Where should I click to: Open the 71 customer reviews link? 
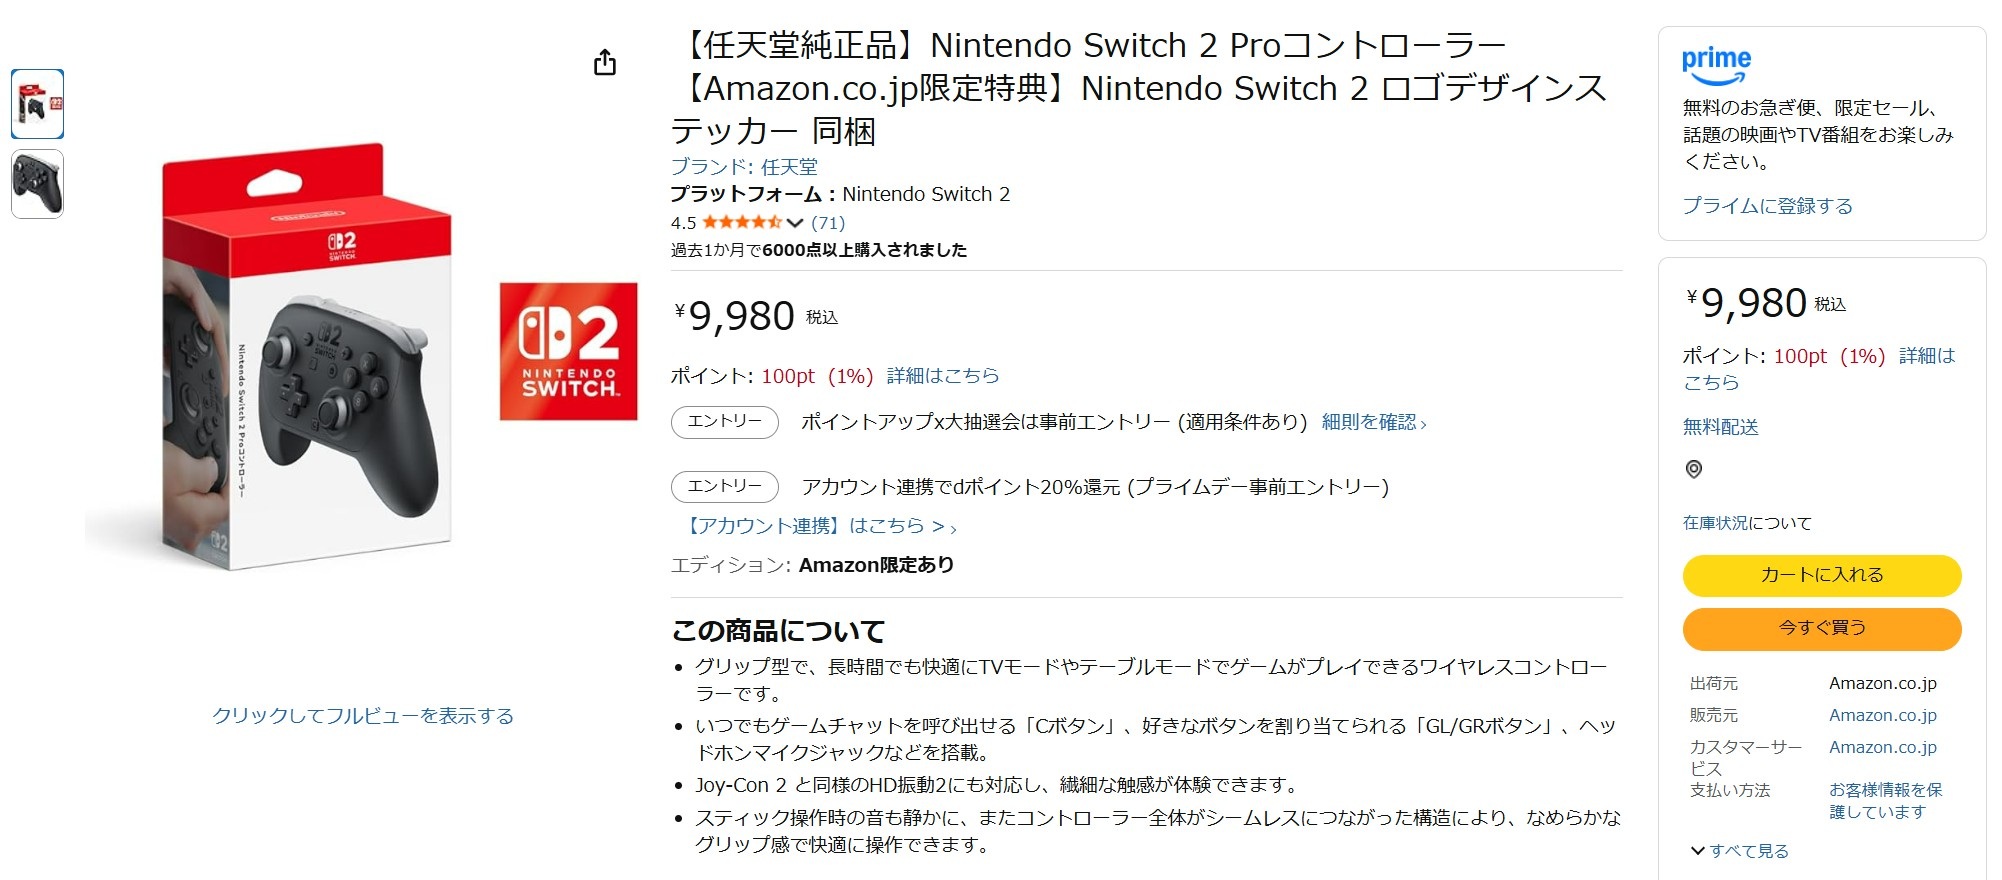[x=828, y=223]
